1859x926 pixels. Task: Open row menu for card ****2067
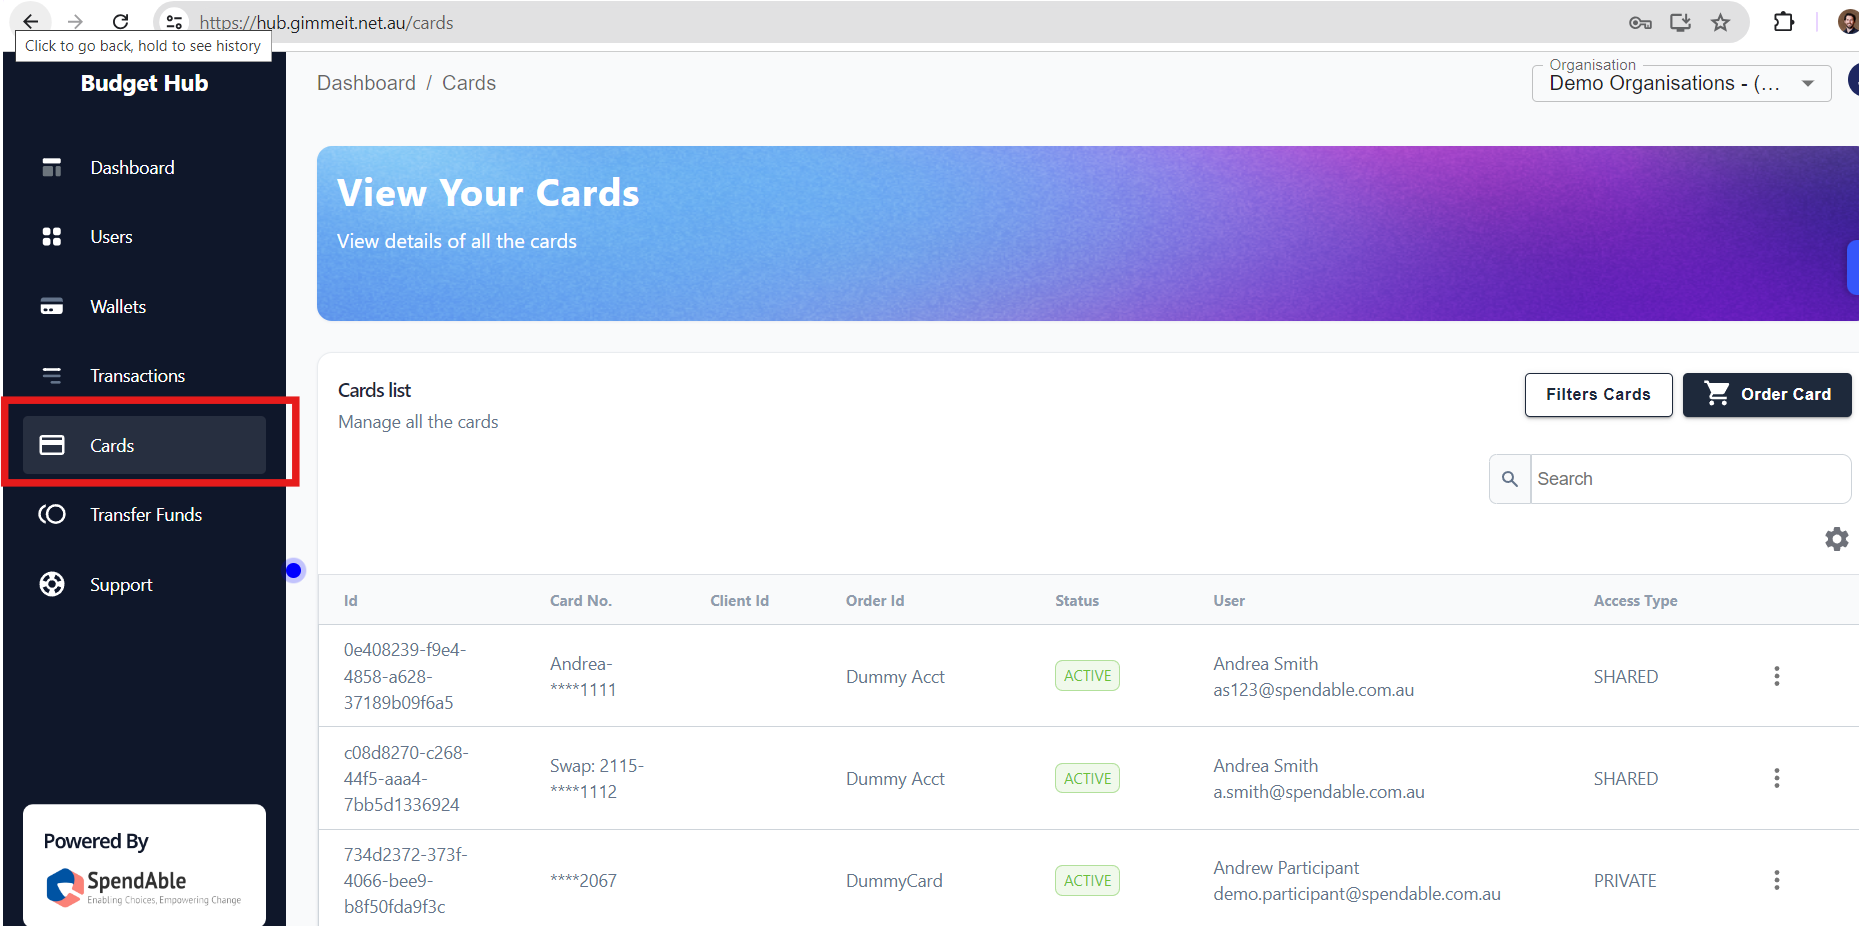(x=1777, y=880)
